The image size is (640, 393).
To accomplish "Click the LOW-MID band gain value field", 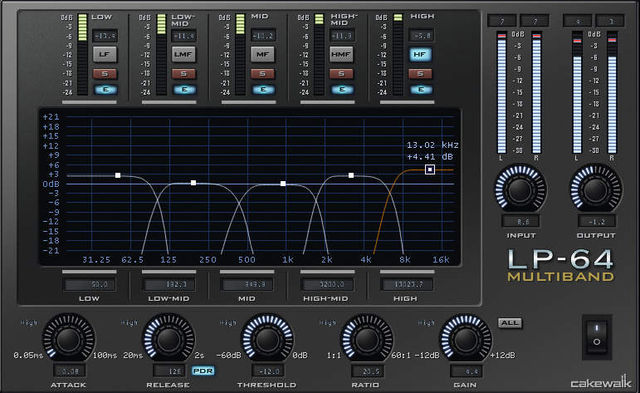I will (184, 36).
